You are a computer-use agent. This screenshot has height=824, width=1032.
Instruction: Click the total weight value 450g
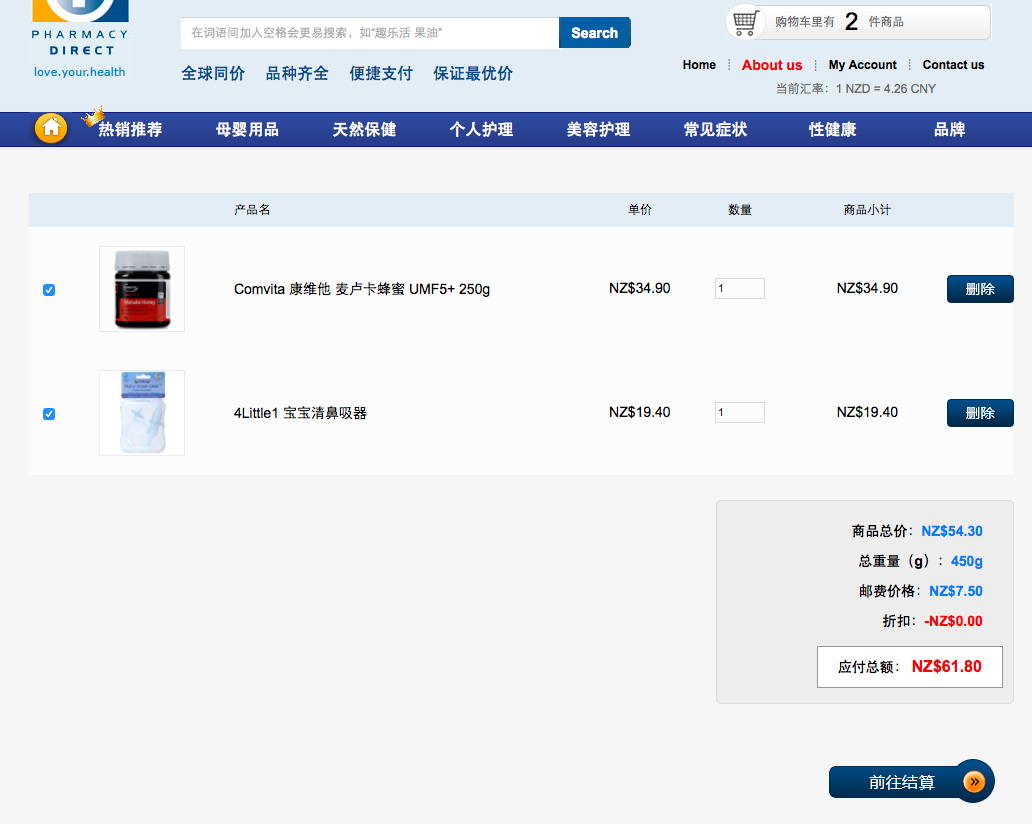pyautogui.click(x=967, y=561)
